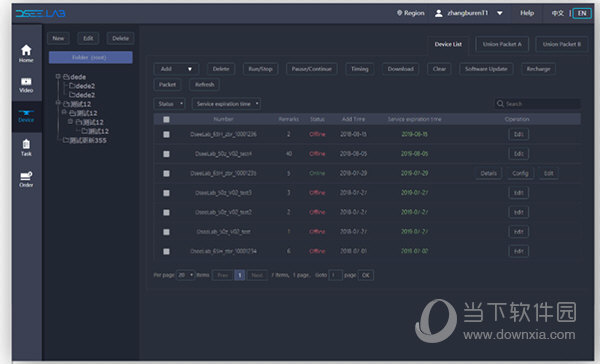600x364 pixels.
Task: Click the Software Update button
Action: (486, 69)
